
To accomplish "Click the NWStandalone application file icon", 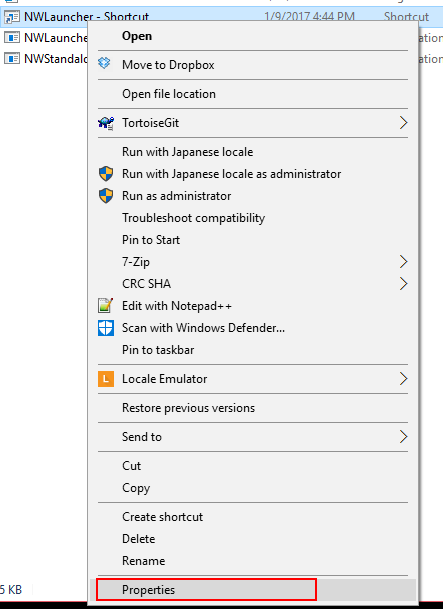I will pyautogui.click(x=12, y=59).
